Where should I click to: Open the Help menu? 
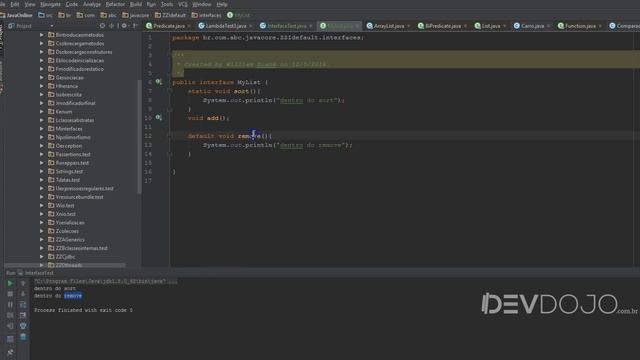222,4
